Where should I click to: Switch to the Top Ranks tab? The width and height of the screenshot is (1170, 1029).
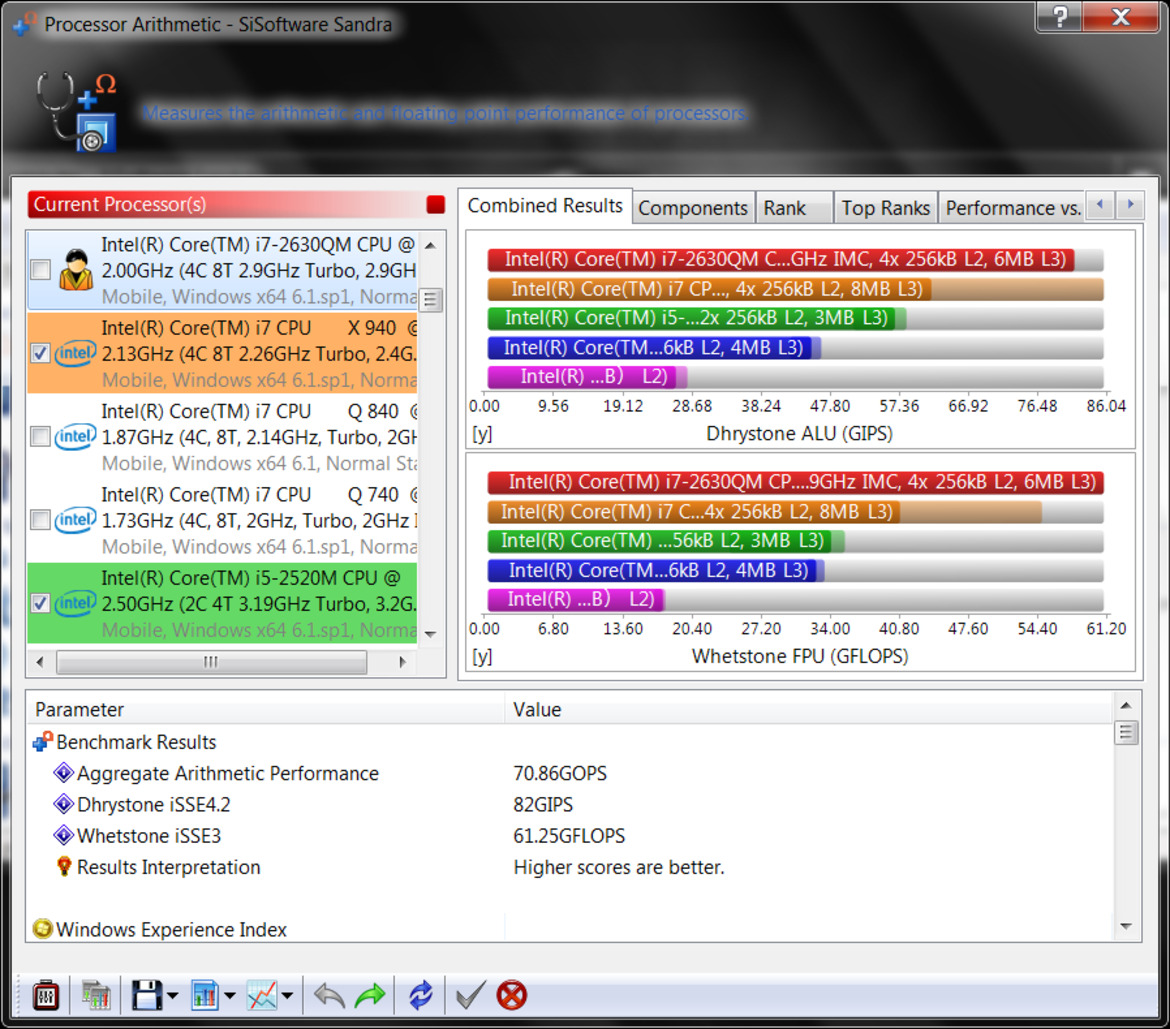[x=885, y=208]
